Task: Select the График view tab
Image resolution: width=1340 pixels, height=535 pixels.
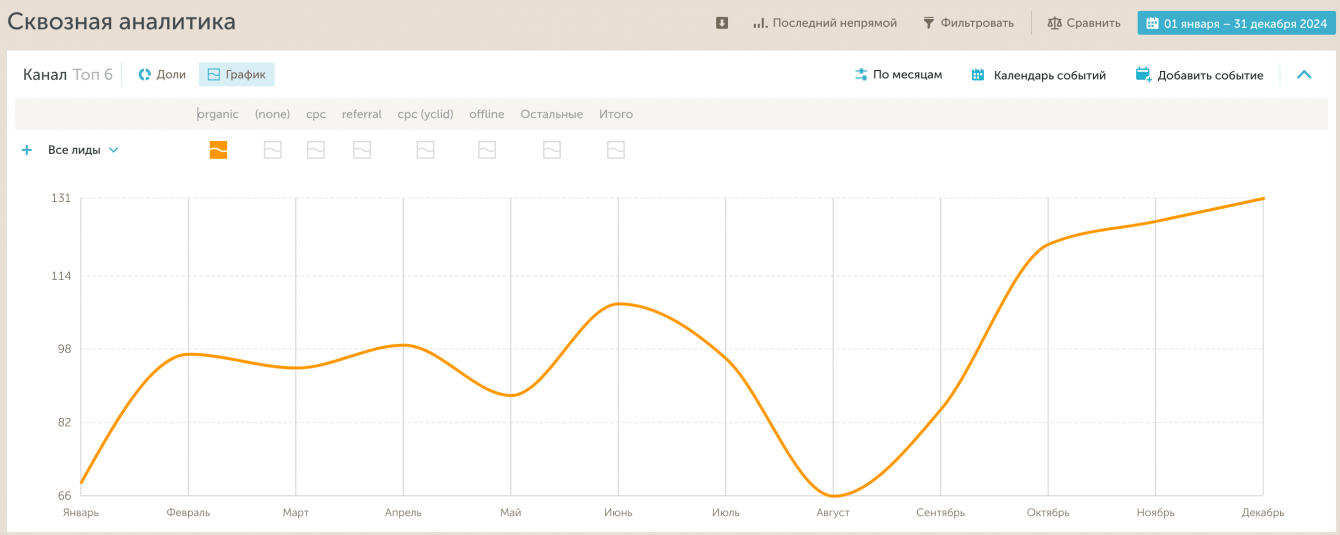Action: coord(237,75)
